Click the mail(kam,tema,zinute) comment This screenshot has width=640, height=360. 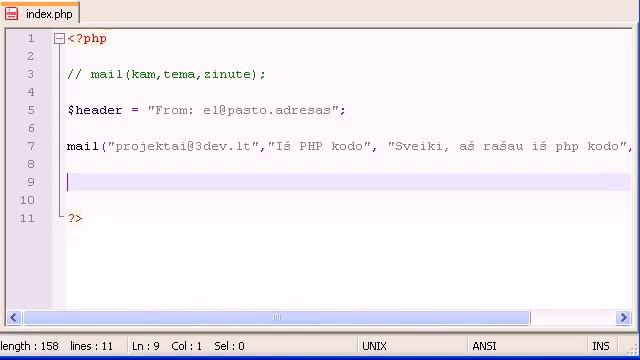tap(166, 74)
